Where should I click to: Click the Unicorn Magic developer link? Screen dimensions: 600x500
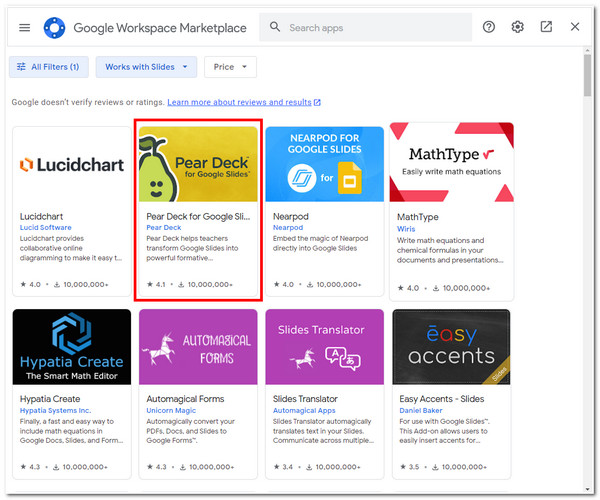tap(171, 410)
